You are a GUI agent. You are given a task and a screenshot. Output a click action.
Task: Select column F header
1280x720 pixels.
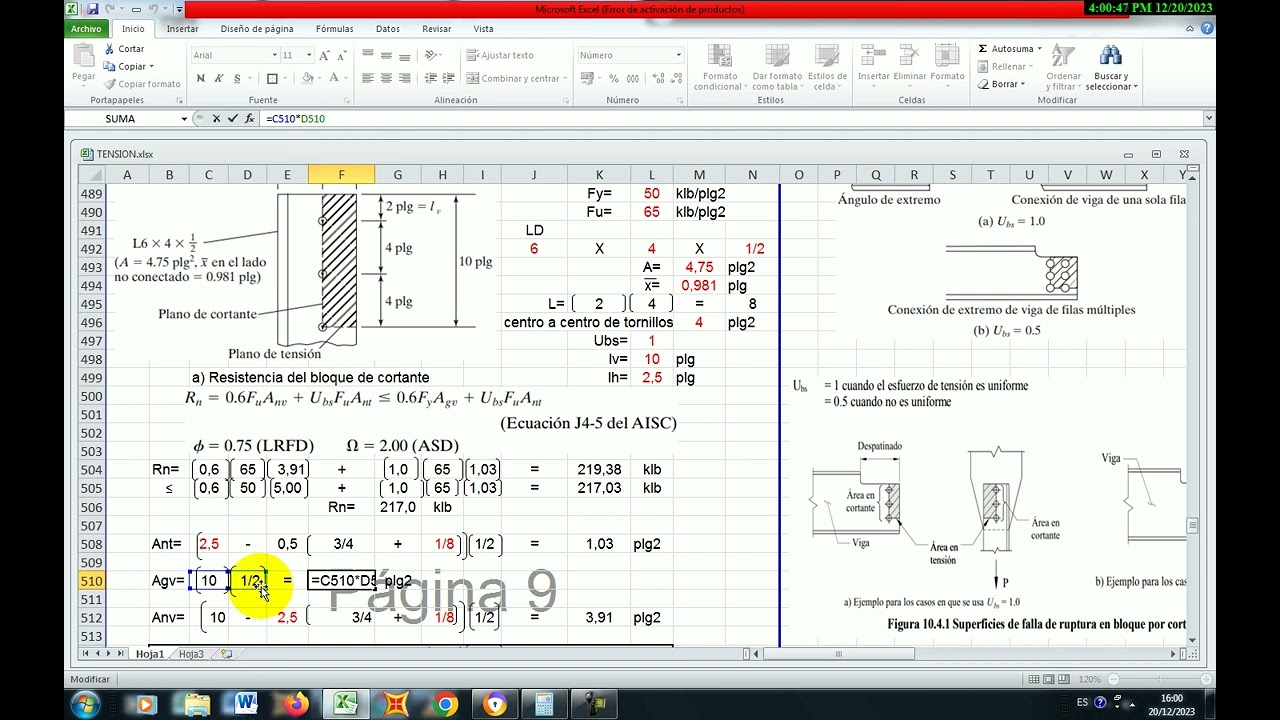tap(341, 175)
